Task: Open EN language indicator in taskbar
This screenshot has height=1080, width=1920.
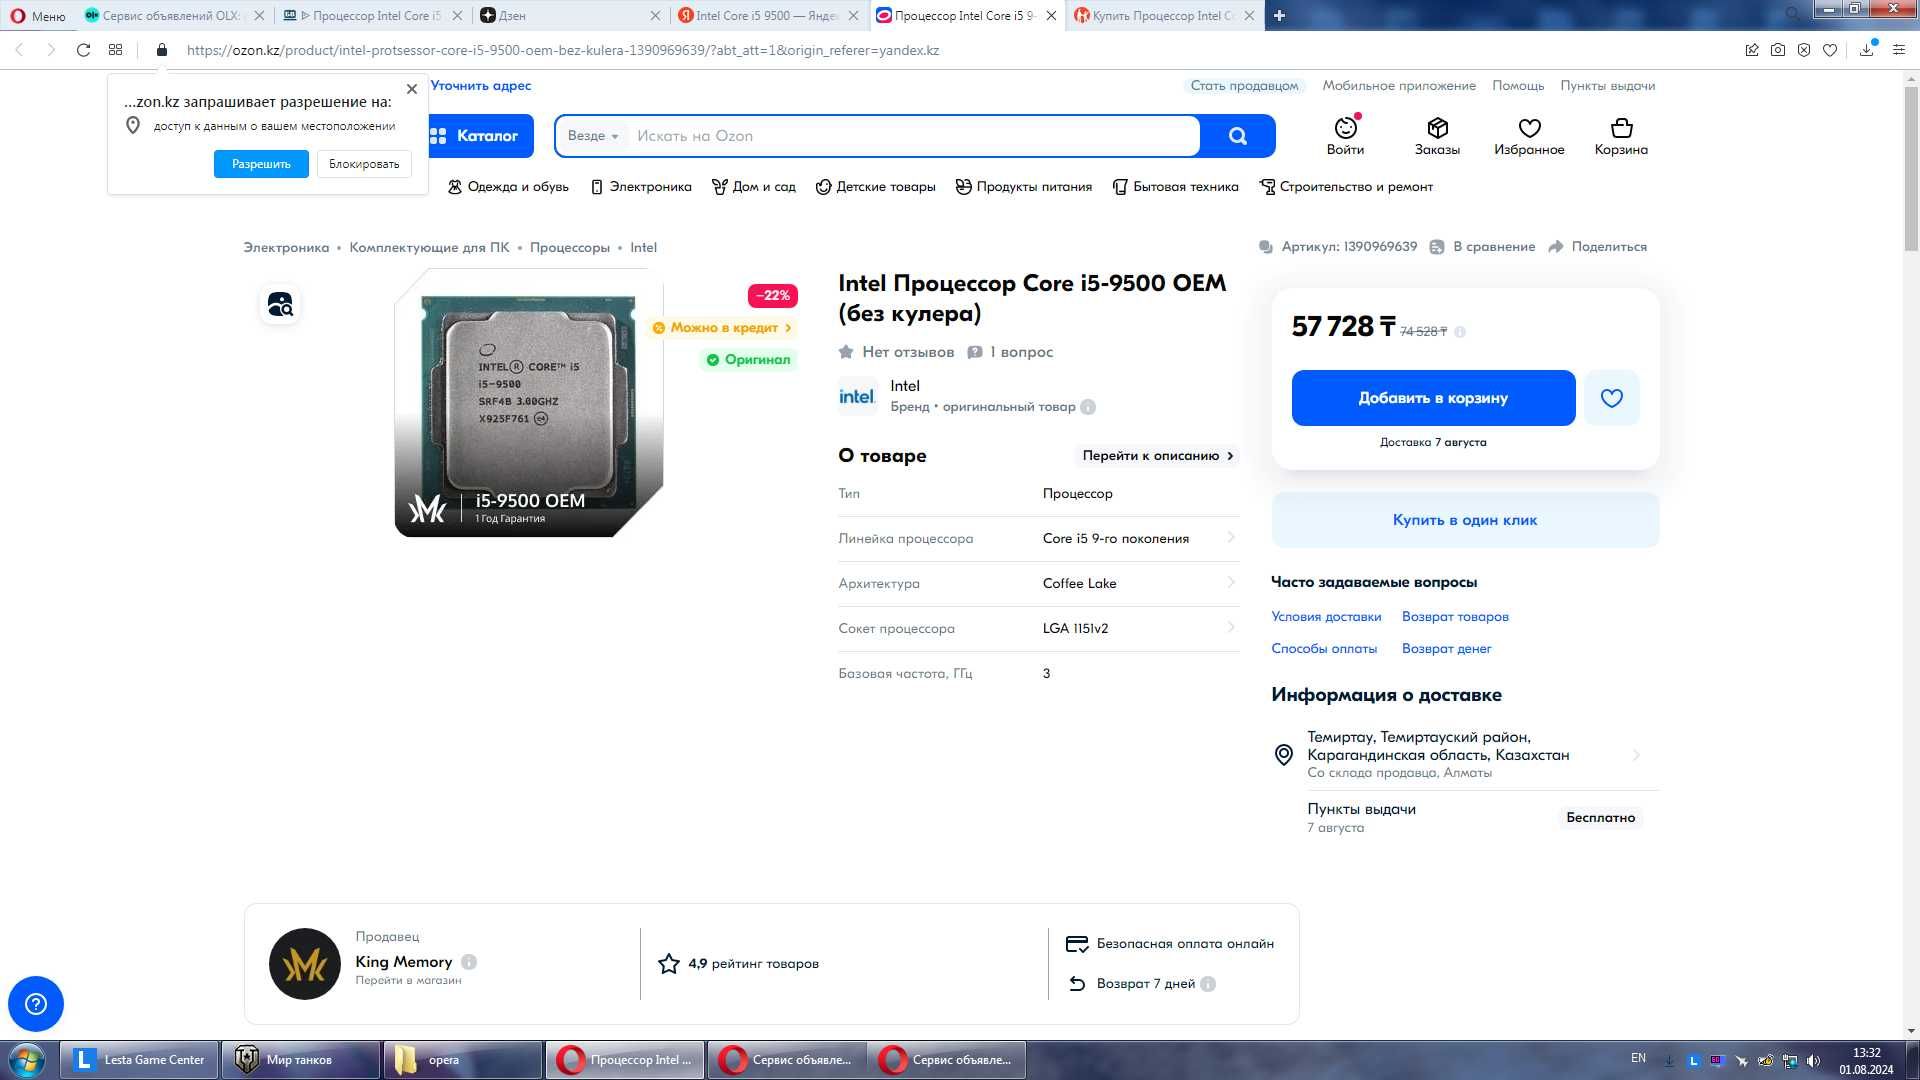Action: click(x=1638, y=1058)
